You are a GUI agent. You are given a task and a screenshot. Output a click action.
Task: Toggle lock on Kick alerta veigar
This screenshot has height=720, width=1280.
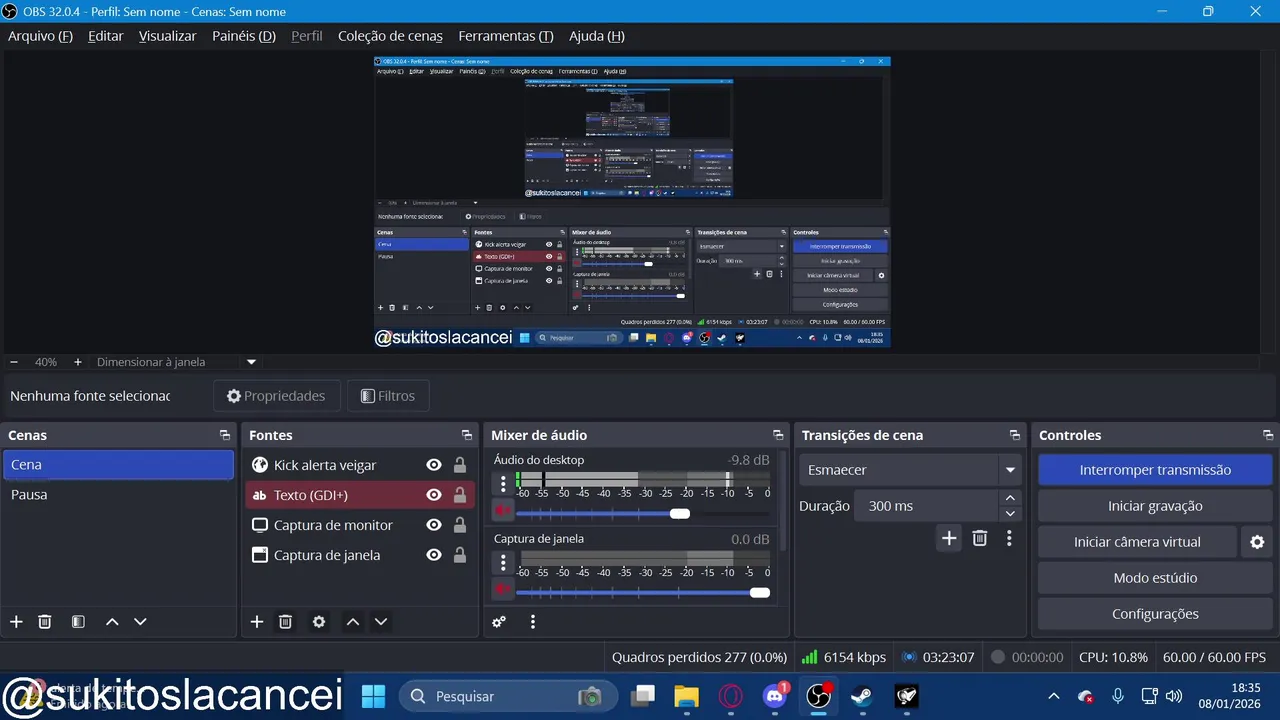tap(460, 465)
